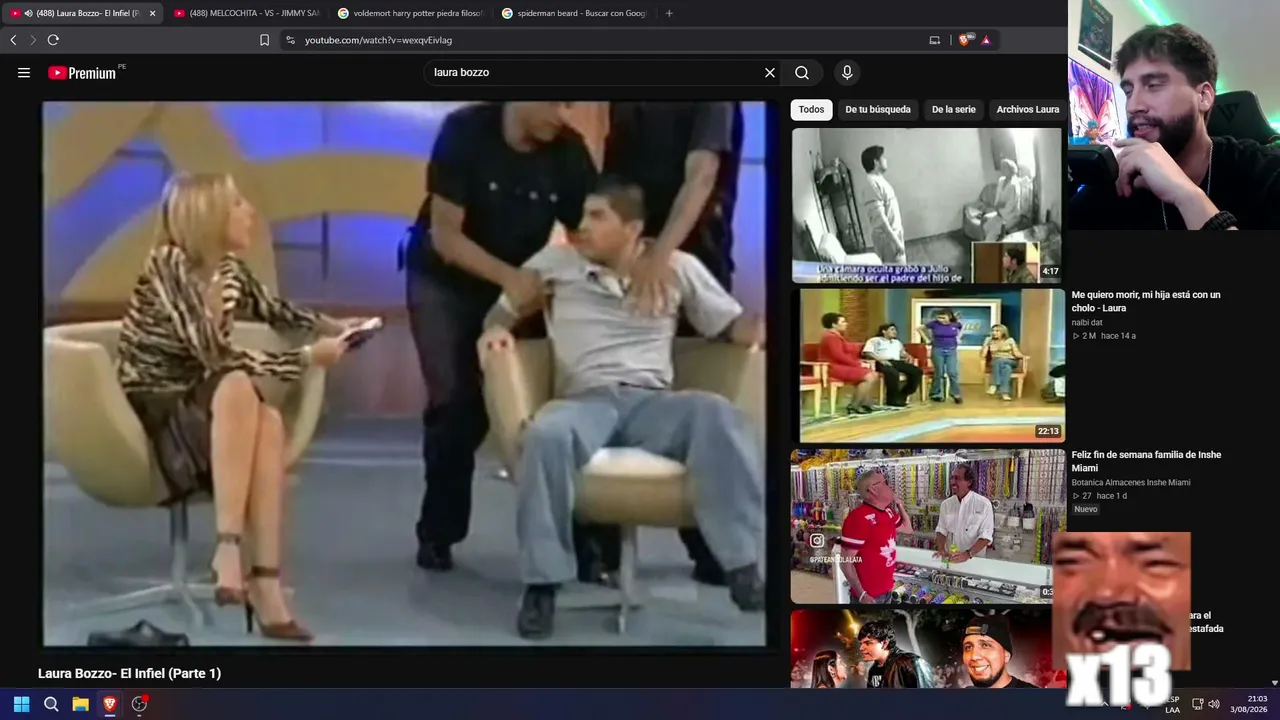Open Brave Shields lion icon
Image resolution: width=1280 pixels, height=720 pixels.
point(964,40)
